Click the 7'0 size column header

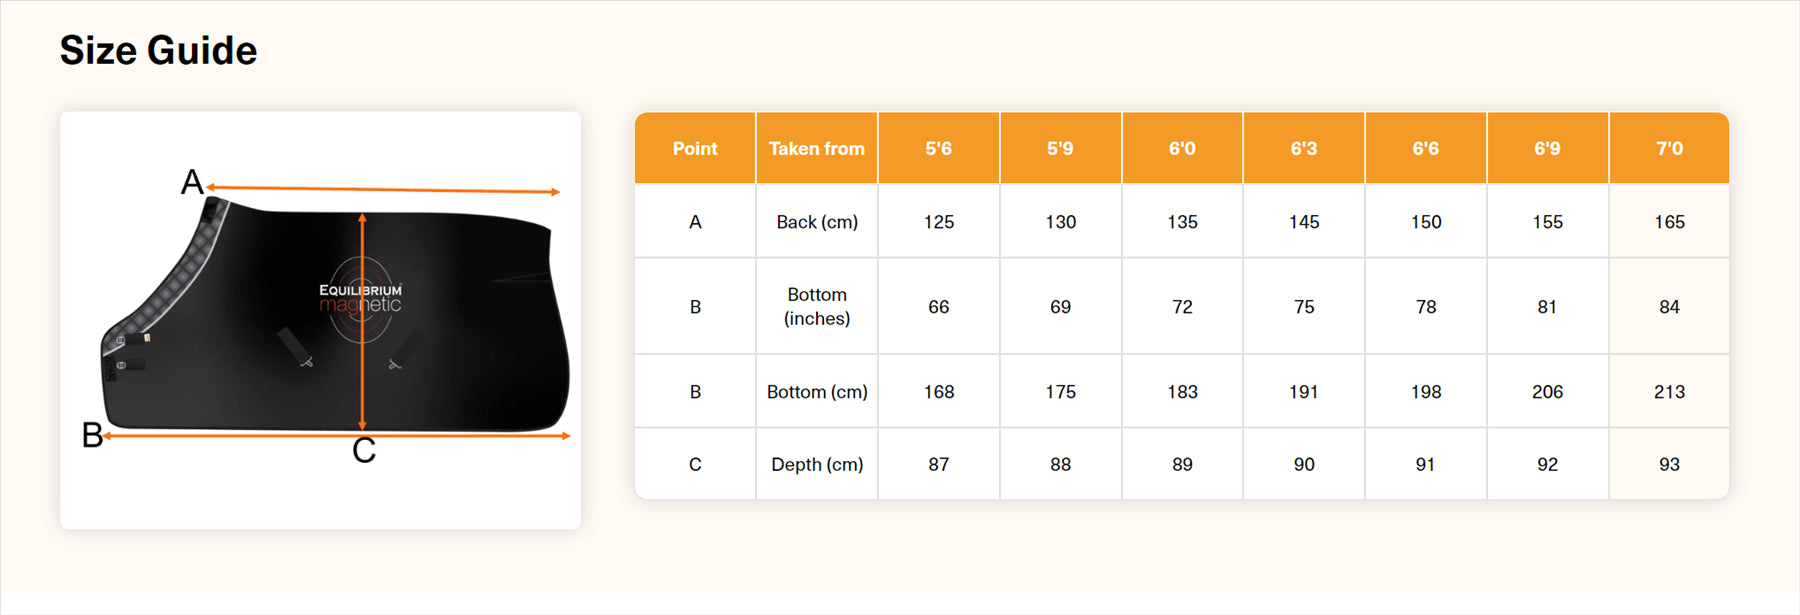click(x=1669, y=148)
